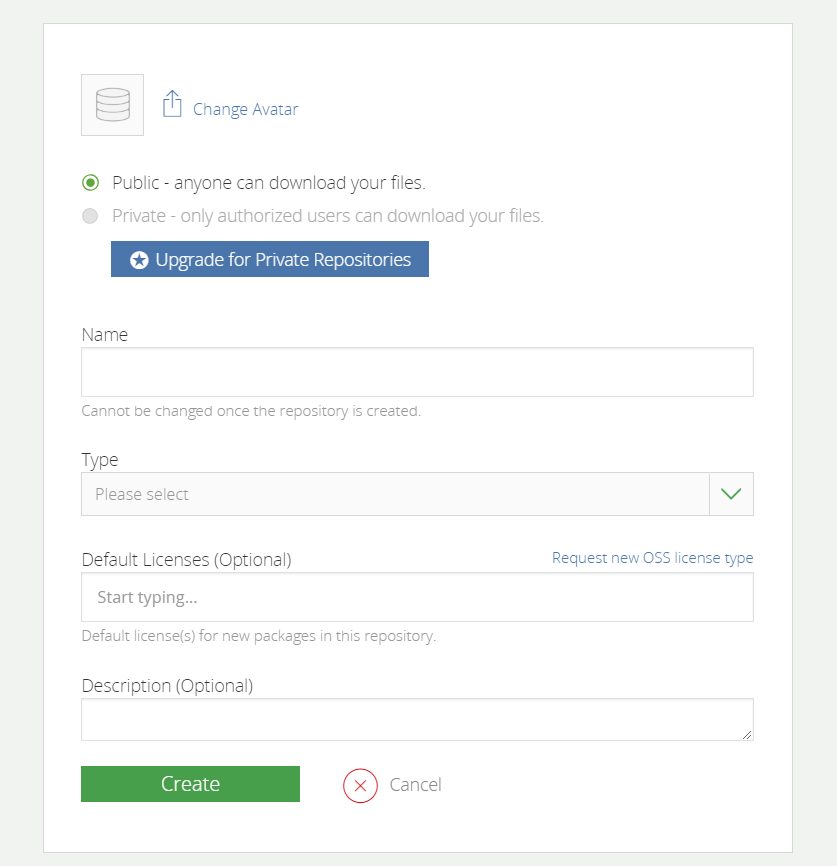Click the 'Default Licenses (Optional)' label

(x=186, y=560)
